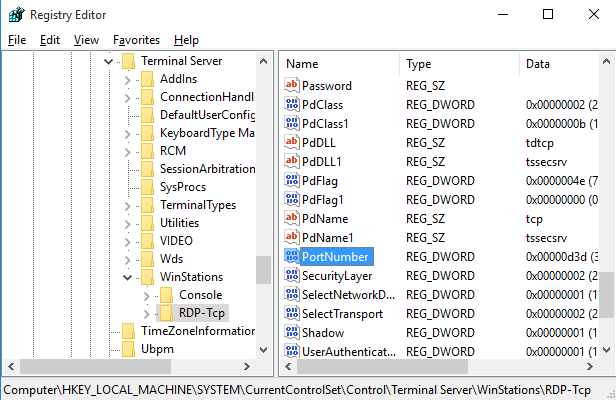Click the UserAuthenticat... DWORD value icon
Image resolution: width=616 pixels, height=400 pixels.
292,351
